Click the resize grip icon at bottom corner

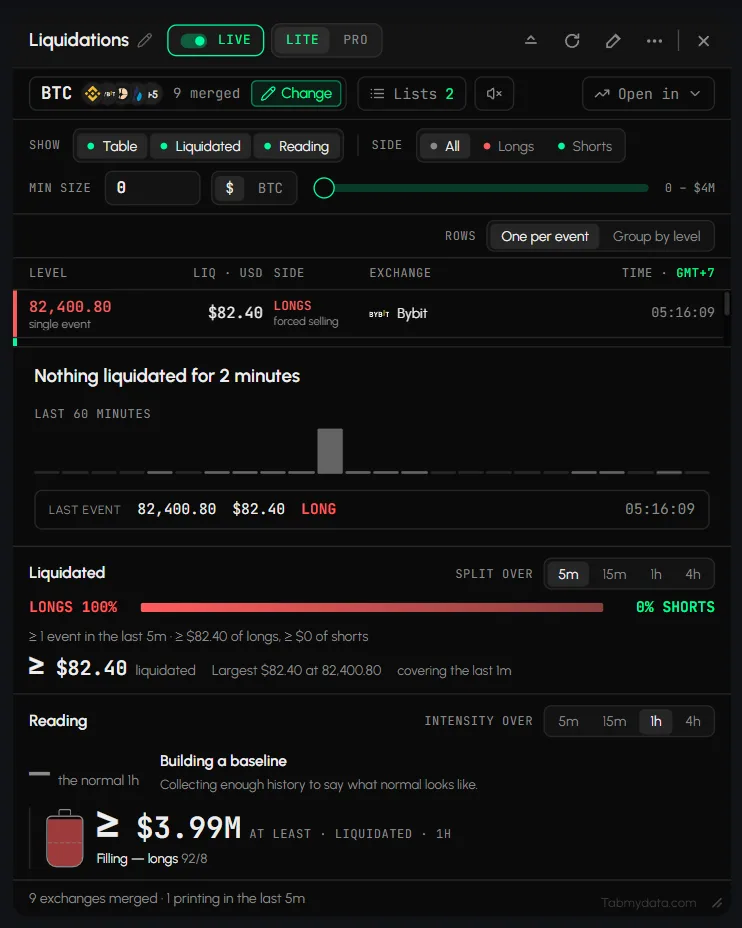point(717,903)
